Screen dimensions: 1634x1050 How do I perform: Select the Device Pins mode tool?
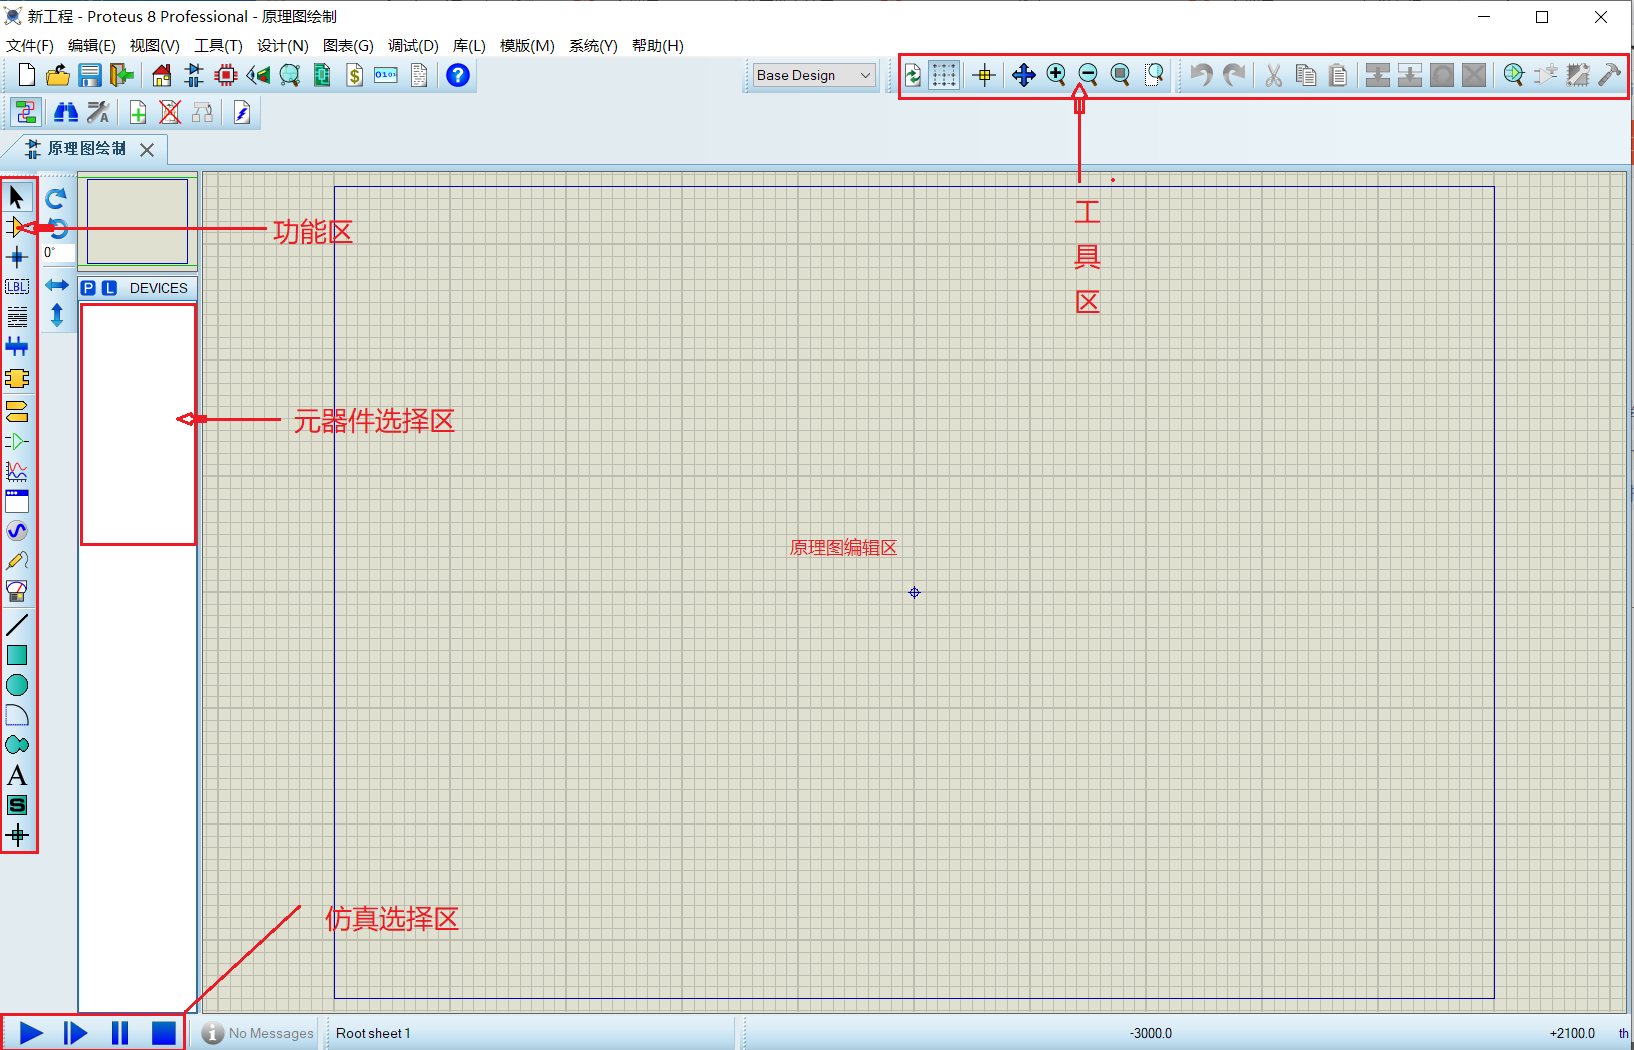17,441
